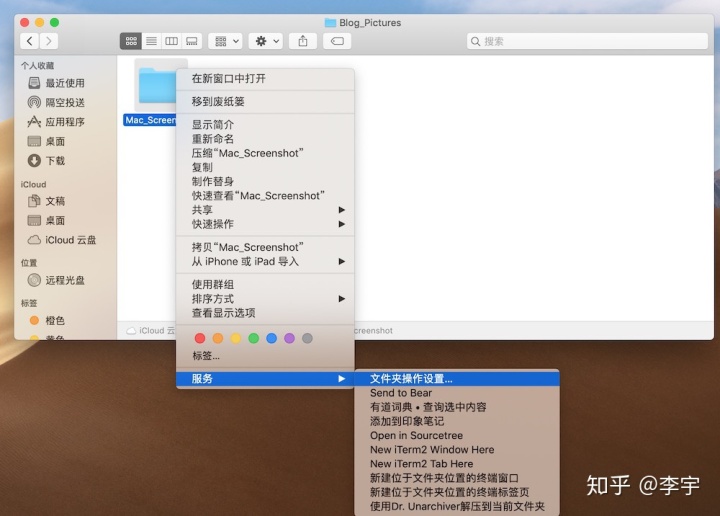
Task: Choose 新建位于文件夹位置的终端窗口
Action: tap(457, 478)
